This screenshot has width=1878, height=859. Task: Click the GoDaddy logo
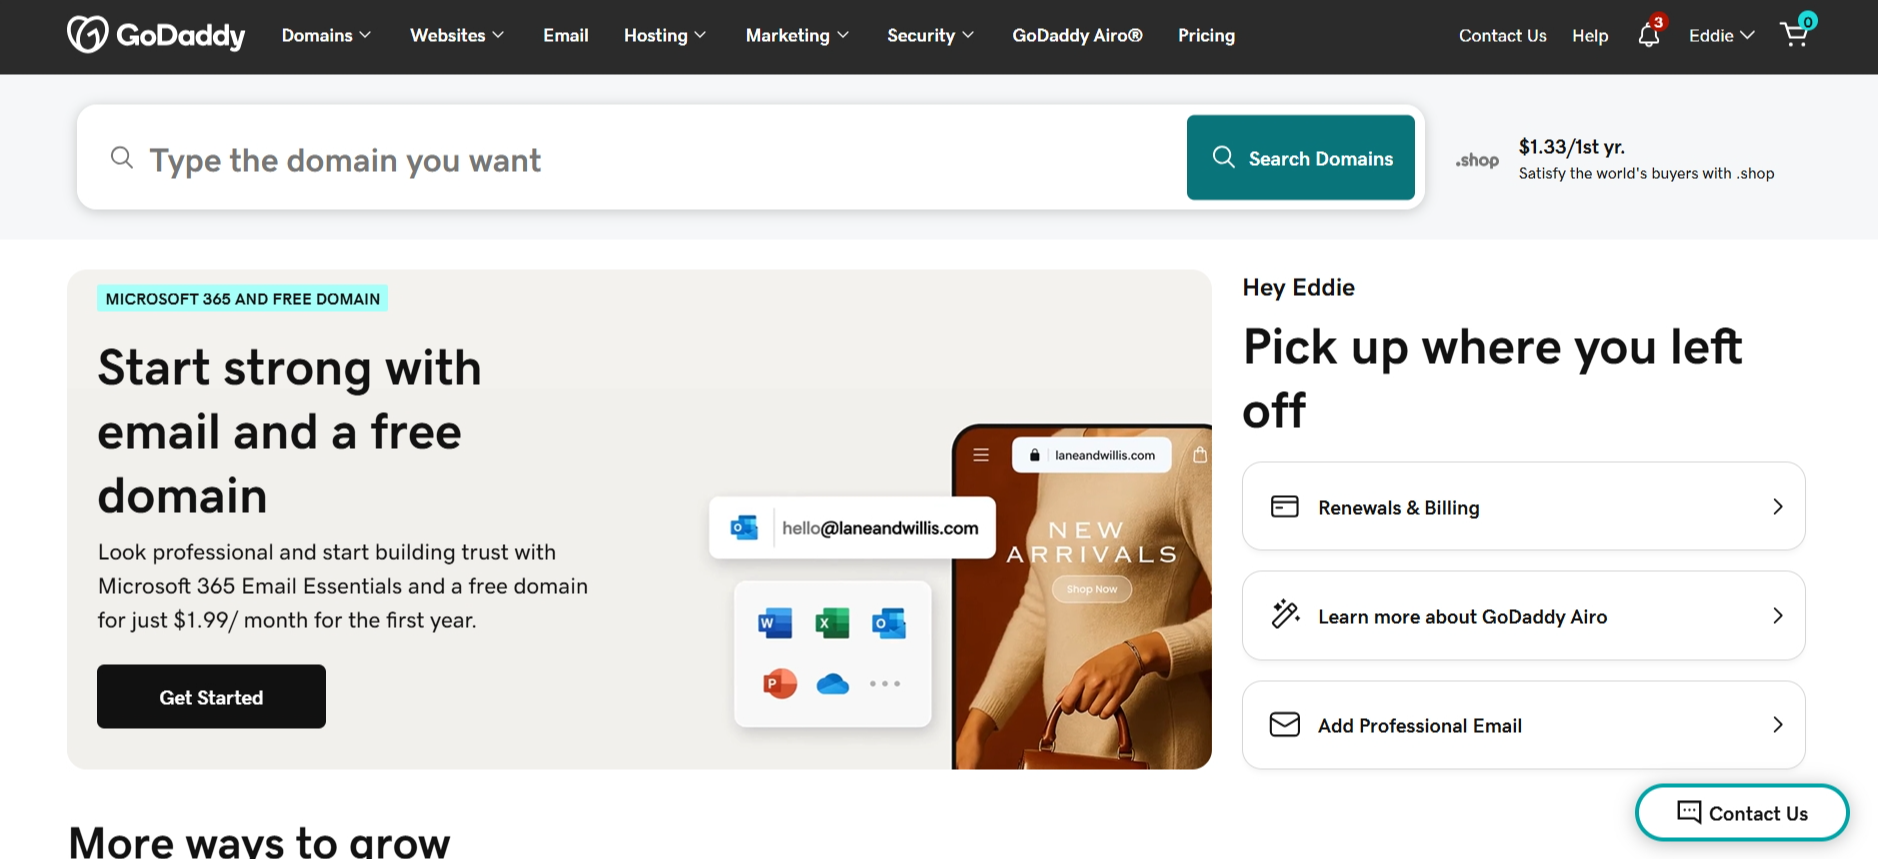click(x=156, y=35)
